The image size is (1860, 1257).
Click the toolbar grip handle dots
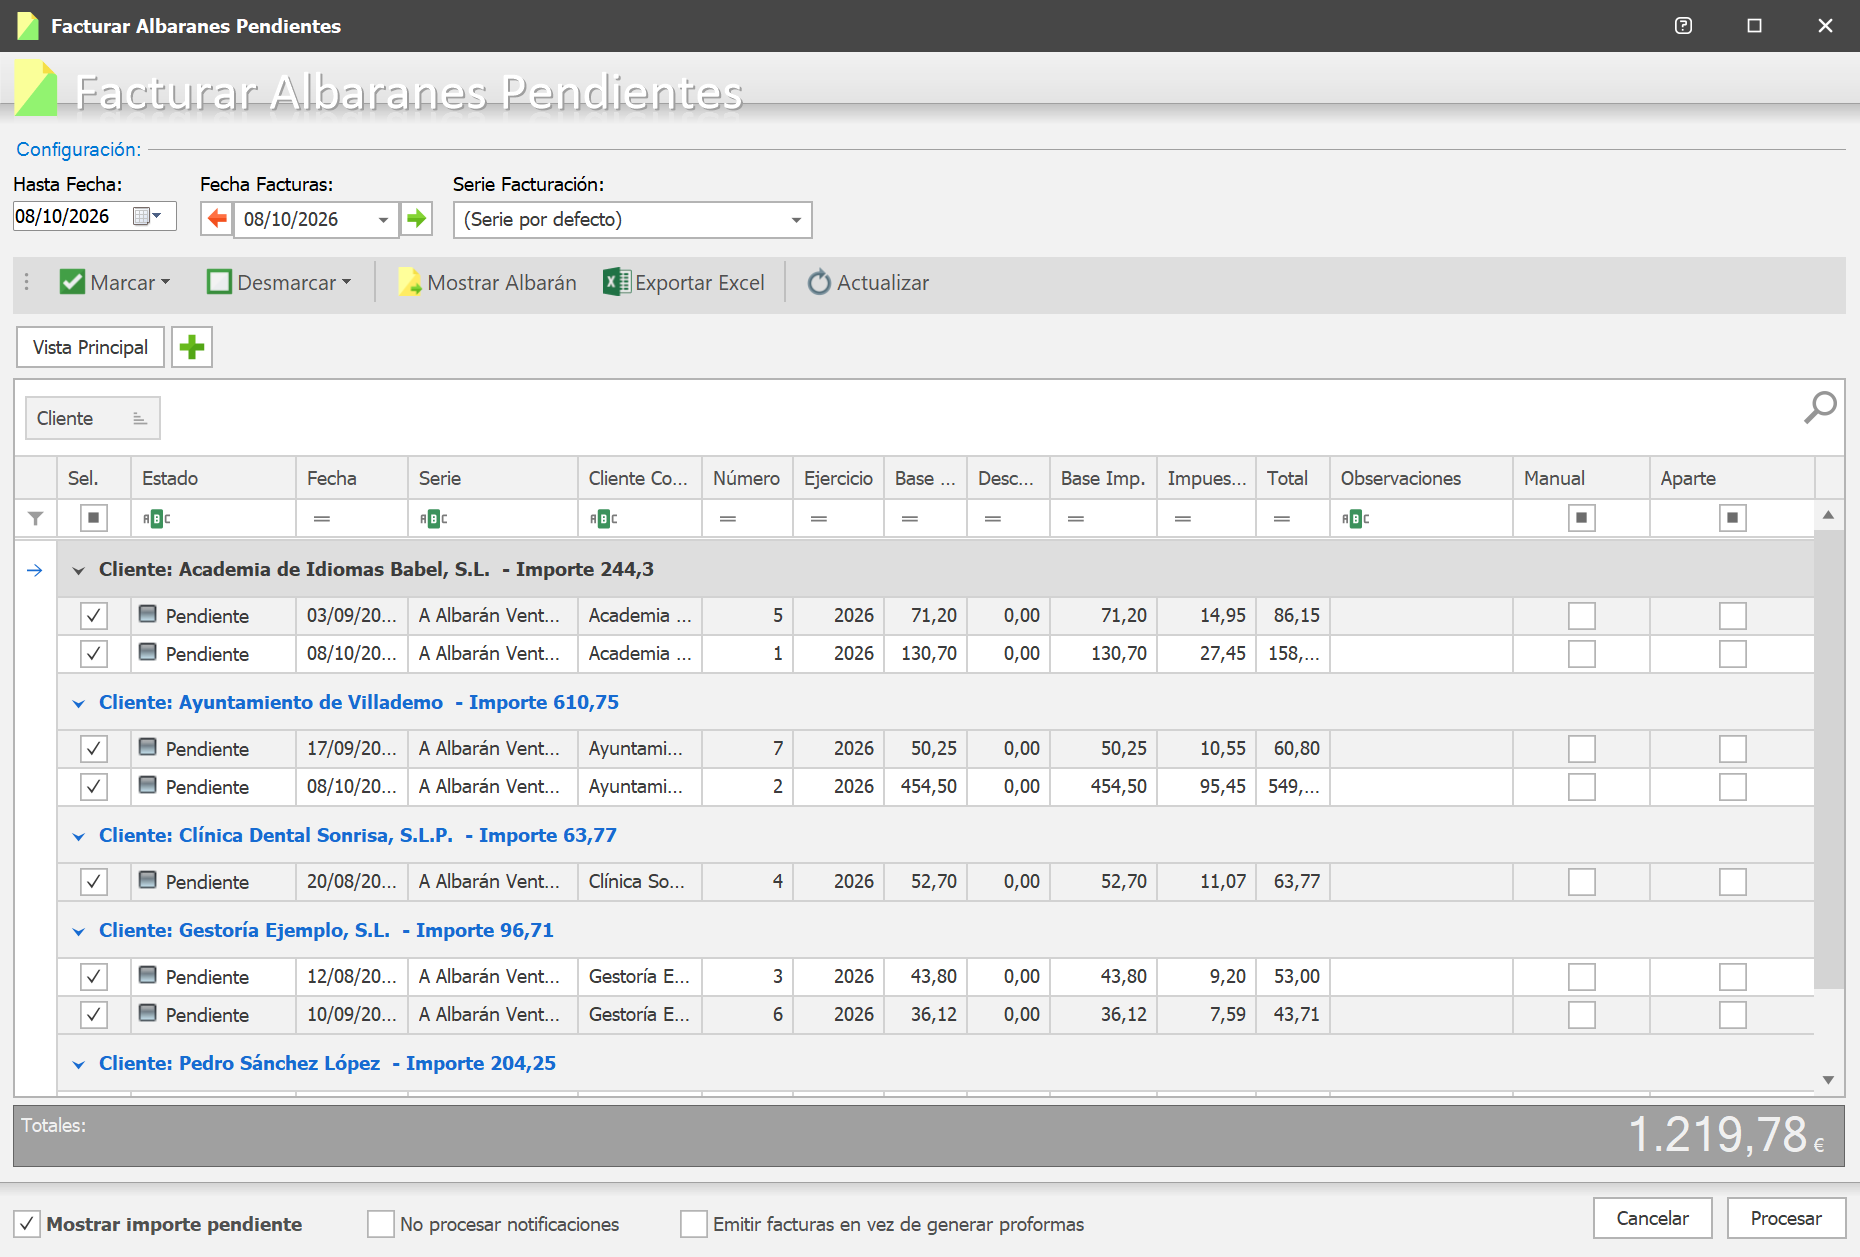point(27,283)
